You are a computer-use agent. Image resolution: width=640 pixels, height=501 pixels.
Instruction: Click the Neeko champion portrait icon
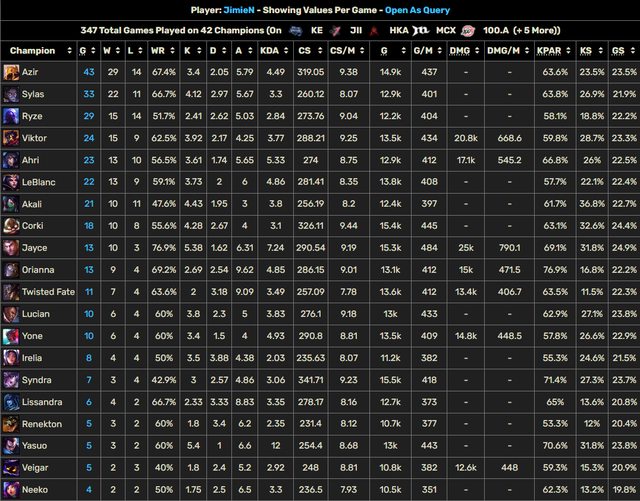(x=11, y=490)
